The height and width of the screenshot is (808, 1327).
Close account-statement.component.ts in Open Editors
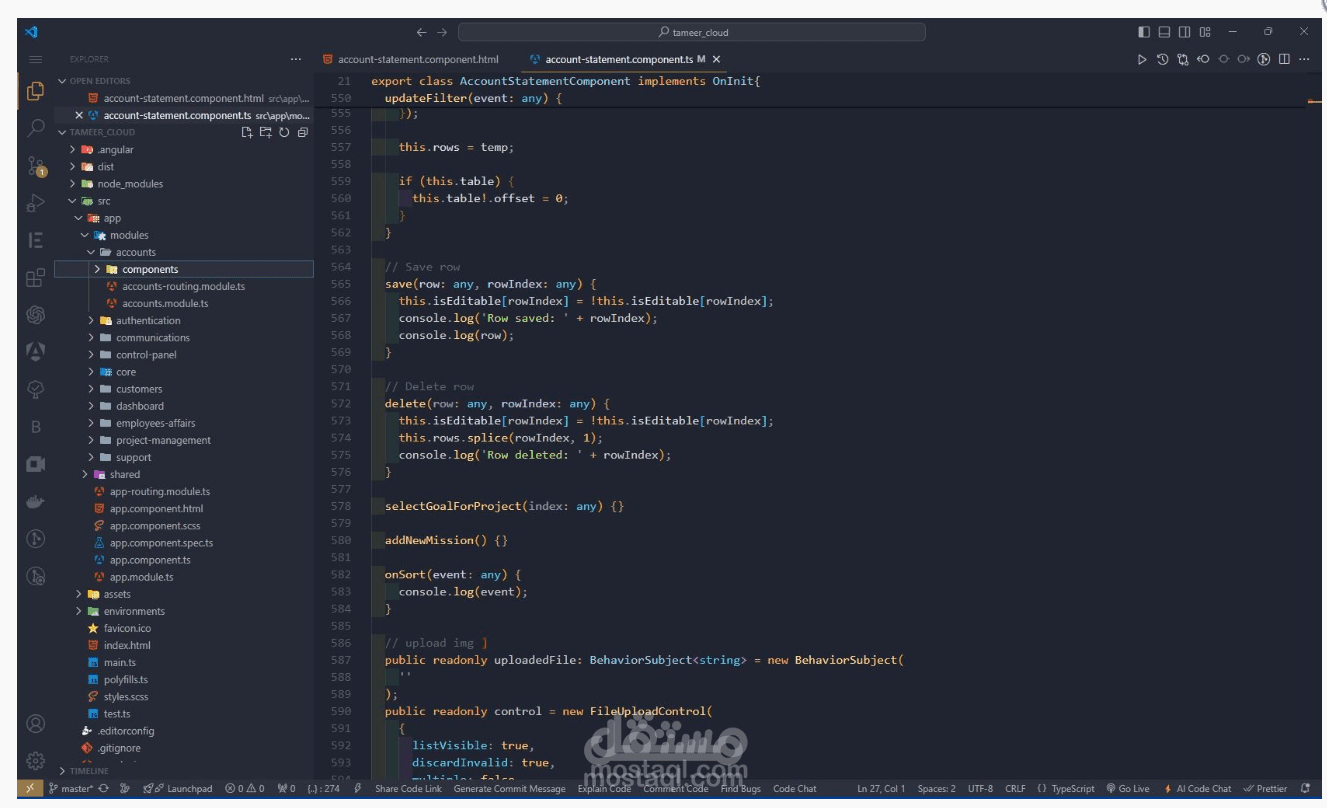(x=79, y=116)
